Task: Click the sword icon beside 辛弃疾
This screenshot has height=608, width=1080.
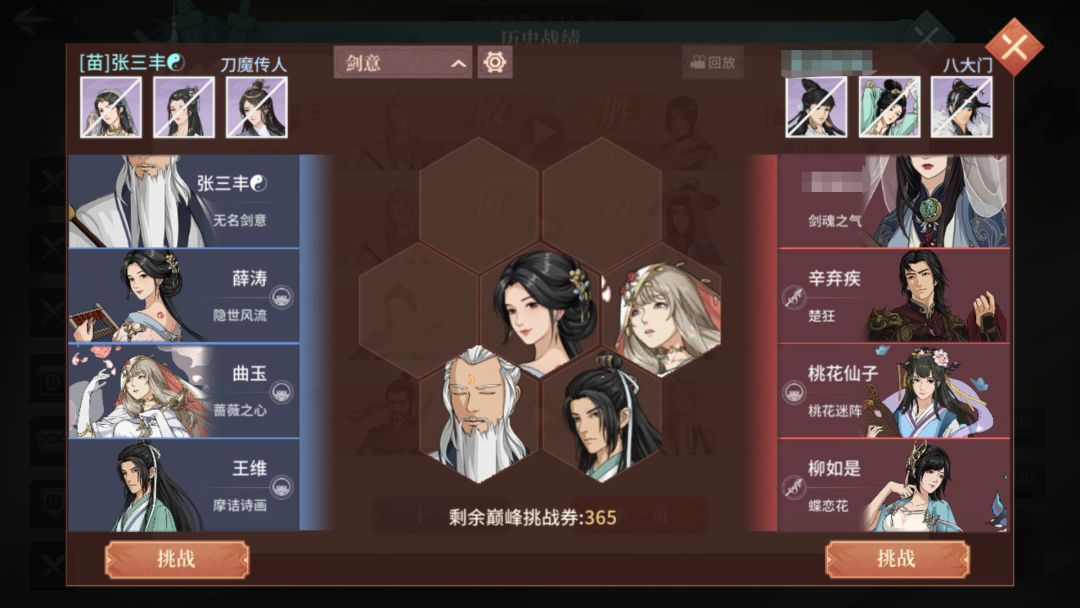Action: tap(793, 297)
